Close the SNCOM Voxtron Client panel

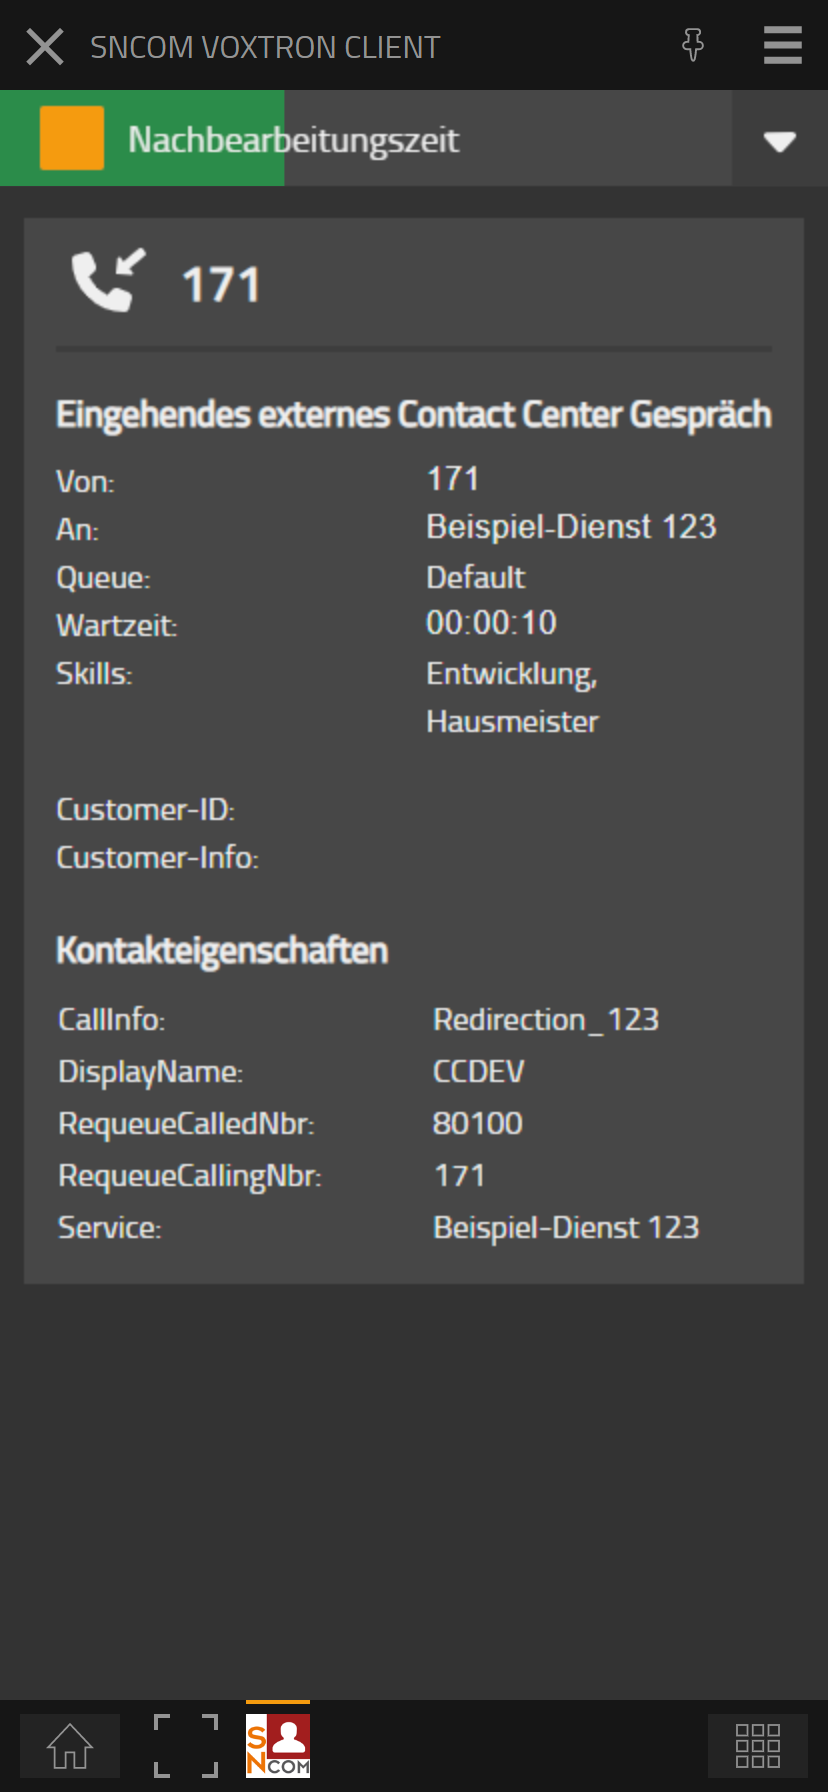(45, 47)
